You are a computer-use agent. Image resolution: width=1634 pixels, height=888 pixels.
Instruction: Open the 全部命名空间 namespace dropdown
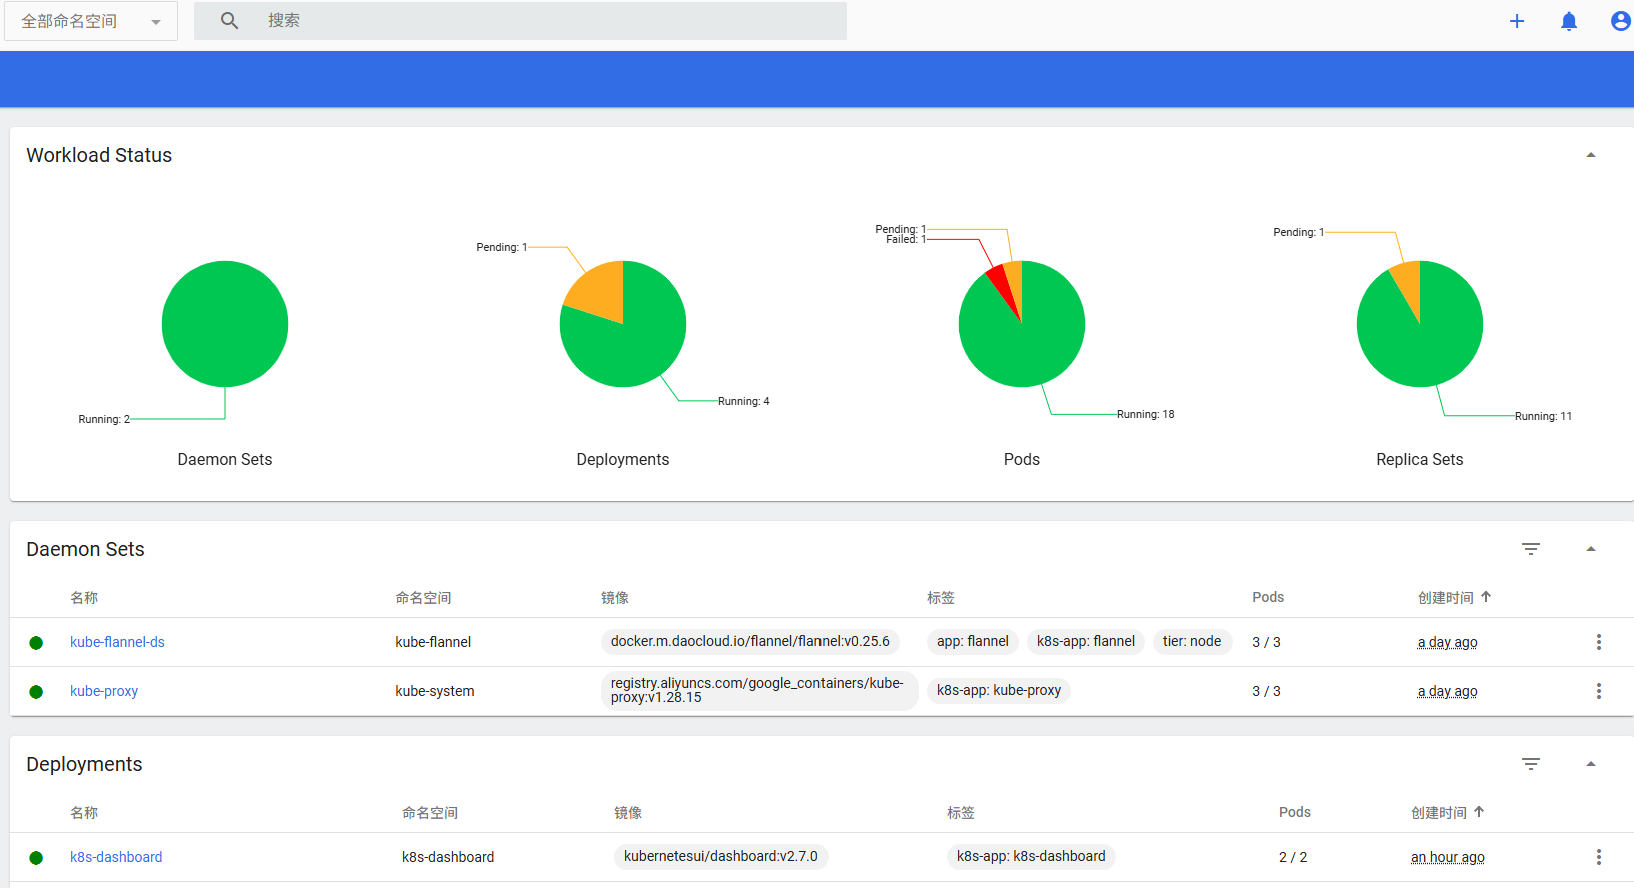(91, 21)
